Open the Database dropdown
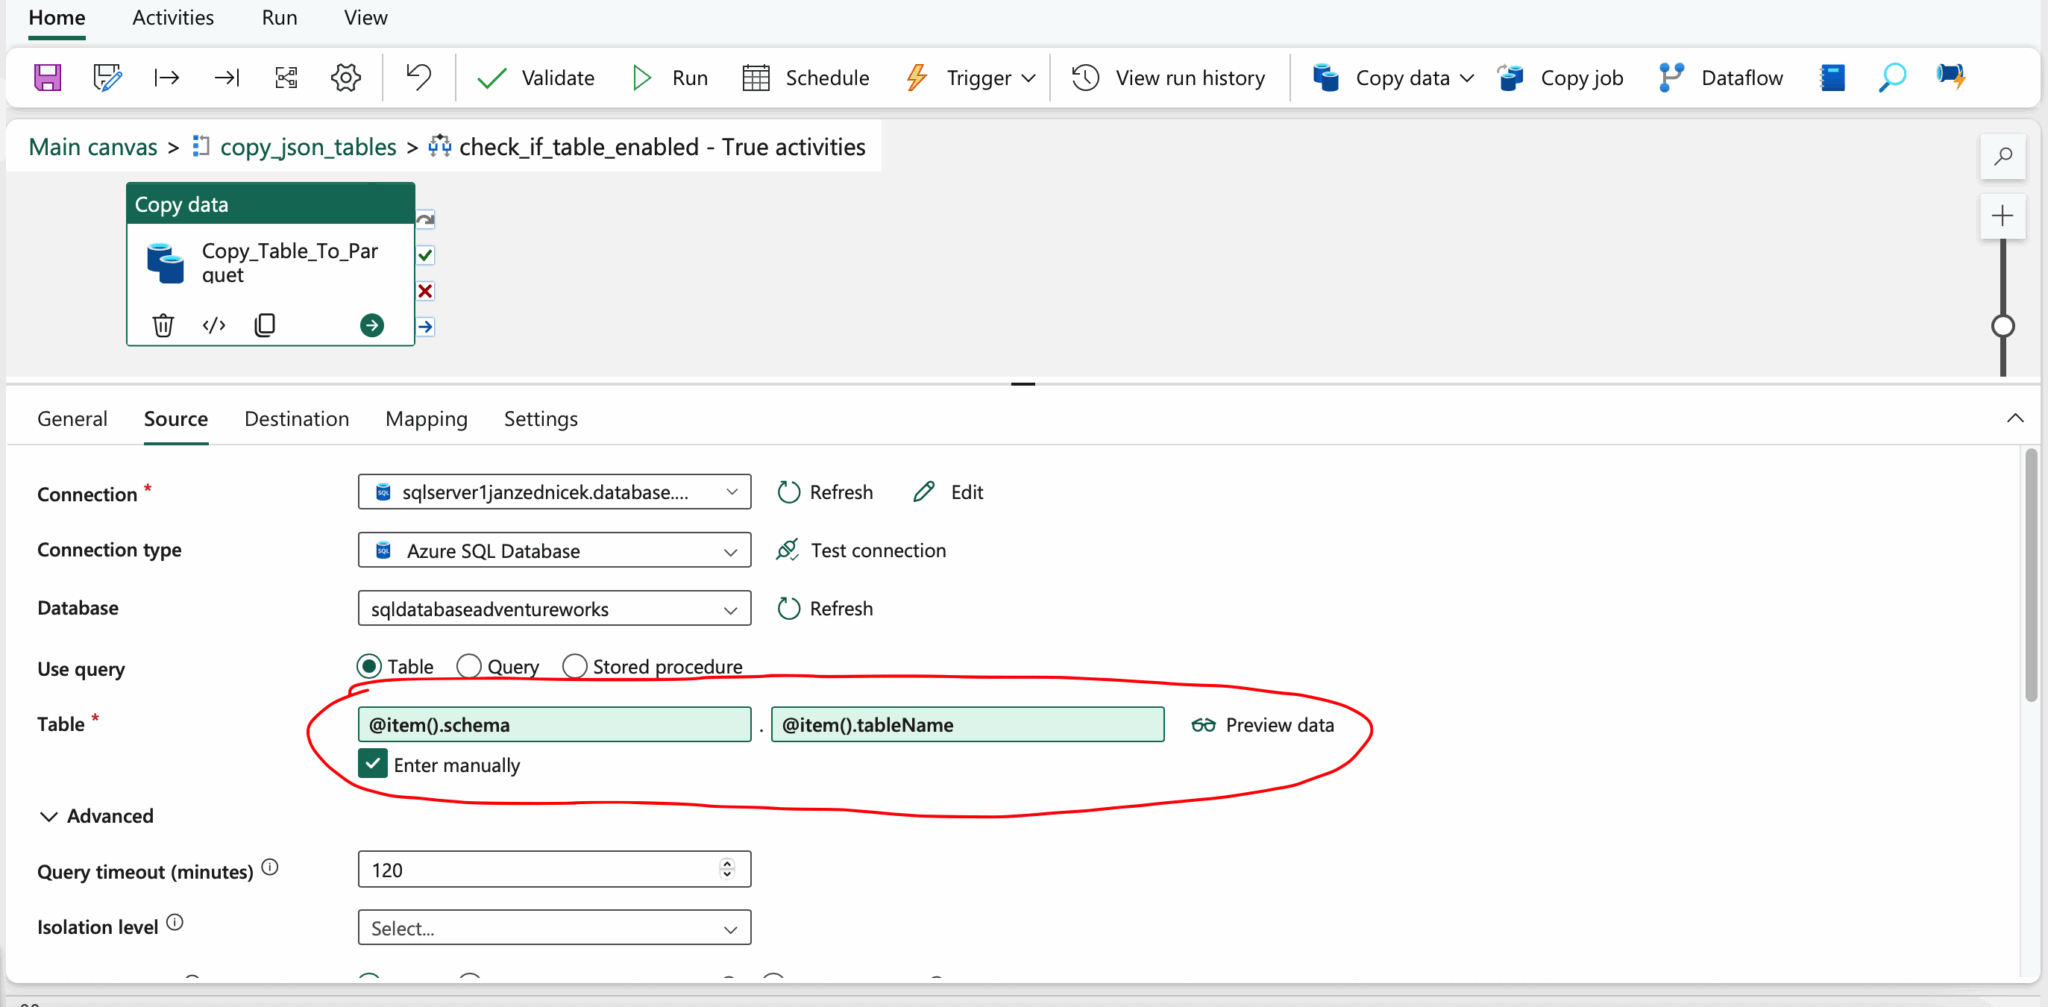The width and height of the screenshot is (2048, 1007). tap(554, 608)
